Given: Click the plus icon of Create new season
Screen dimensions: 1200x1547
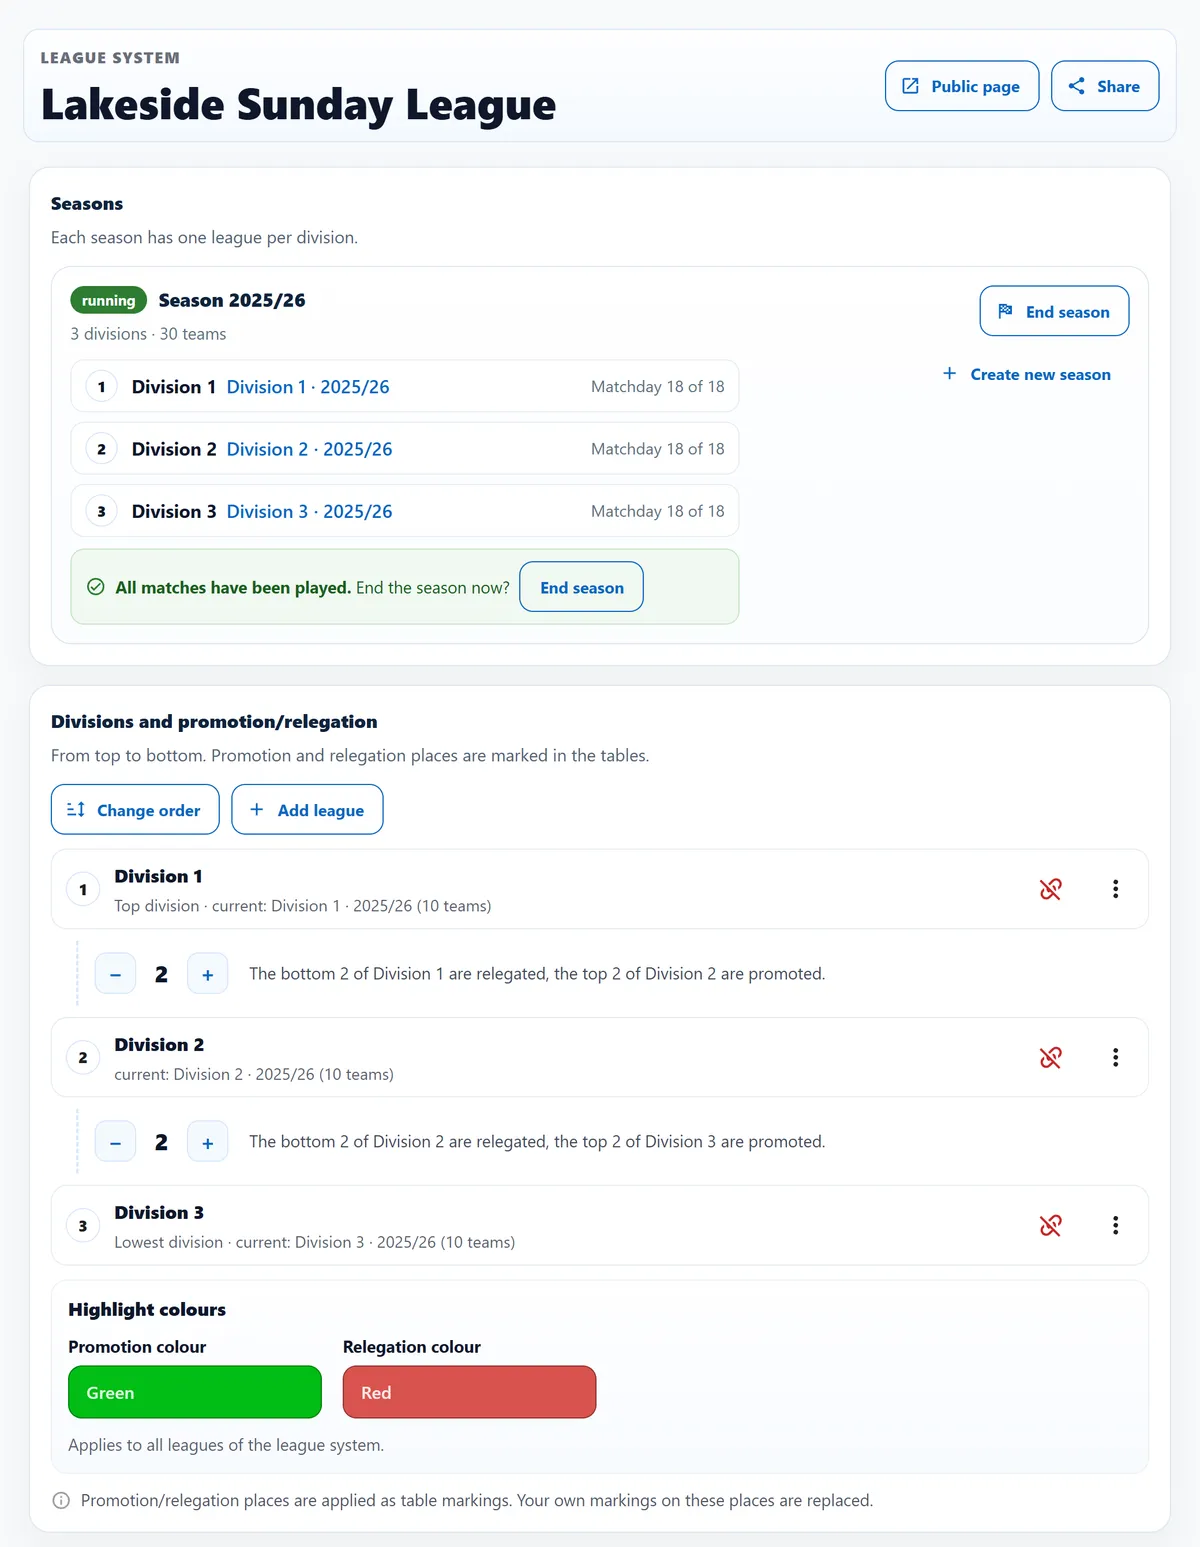Looking at the screenshot, I should click(950, 373).
